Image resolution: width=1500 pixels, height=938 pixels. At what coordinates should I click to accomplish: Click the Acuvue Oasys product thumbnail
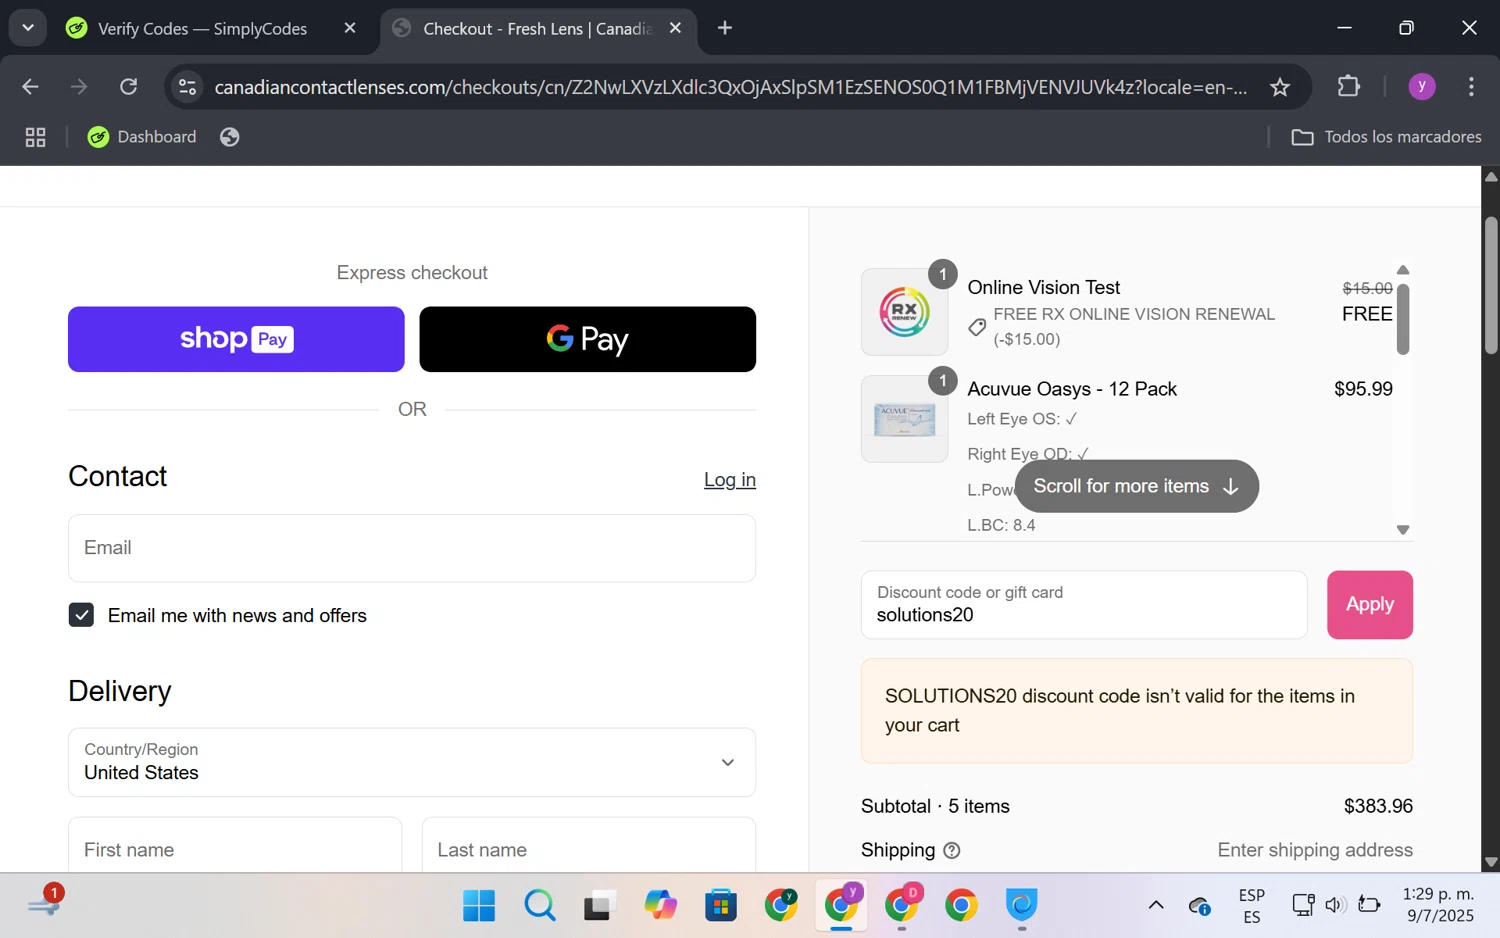coord(904,419)
